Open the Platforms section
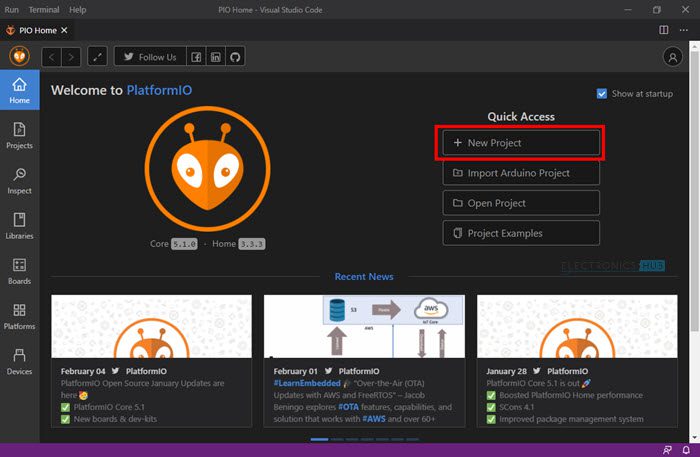This screenshot has height=457, width=700. coord(19,316)
